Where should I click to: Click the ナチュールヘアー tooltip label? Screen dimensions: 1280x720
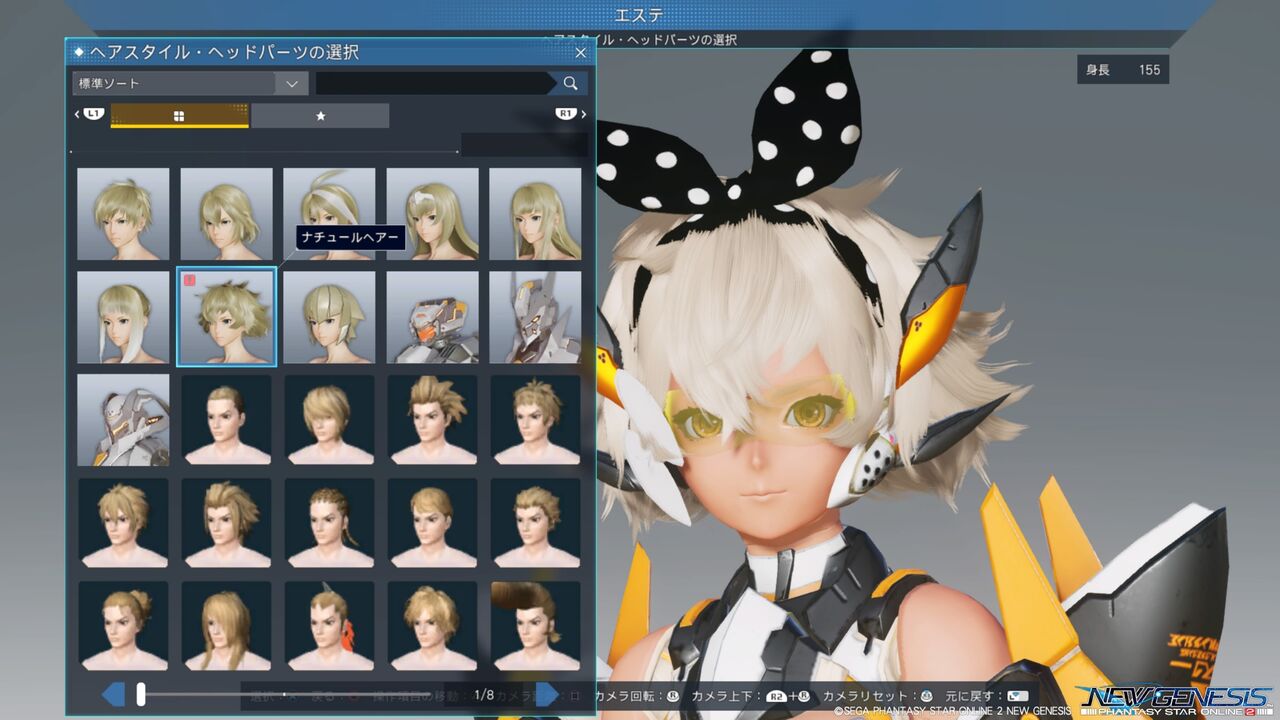click(x=350, y=238)
